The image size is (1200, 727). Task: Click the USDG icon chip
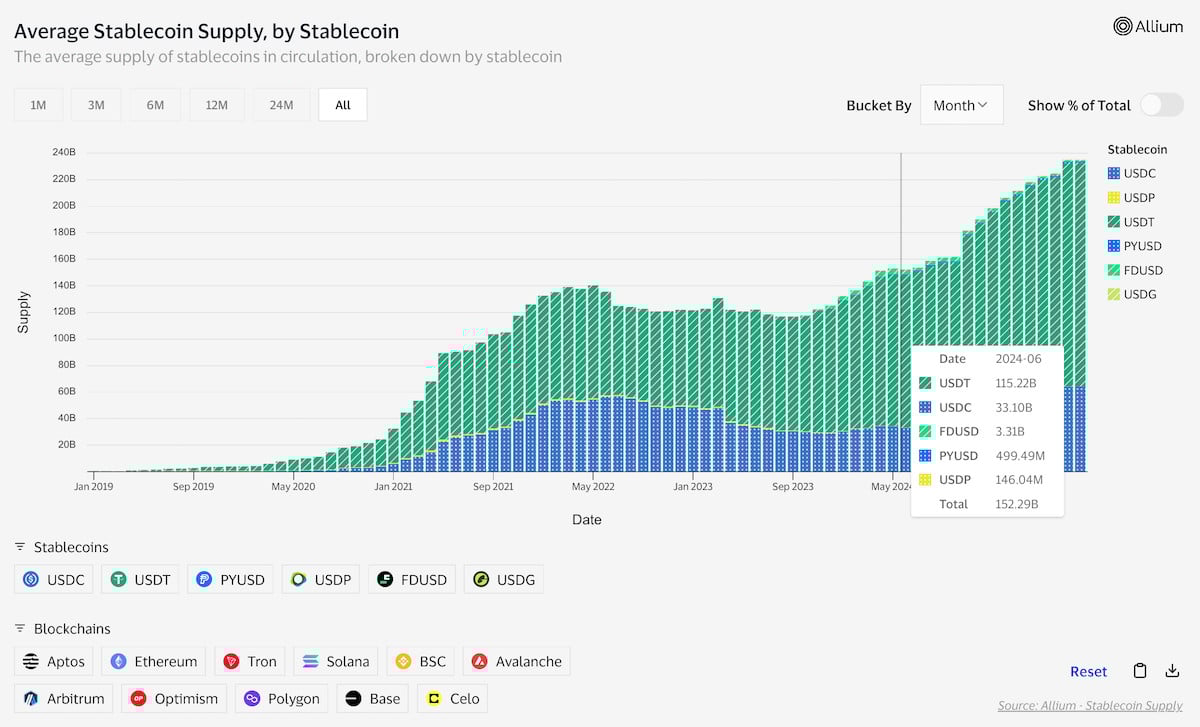coord(504,579)
